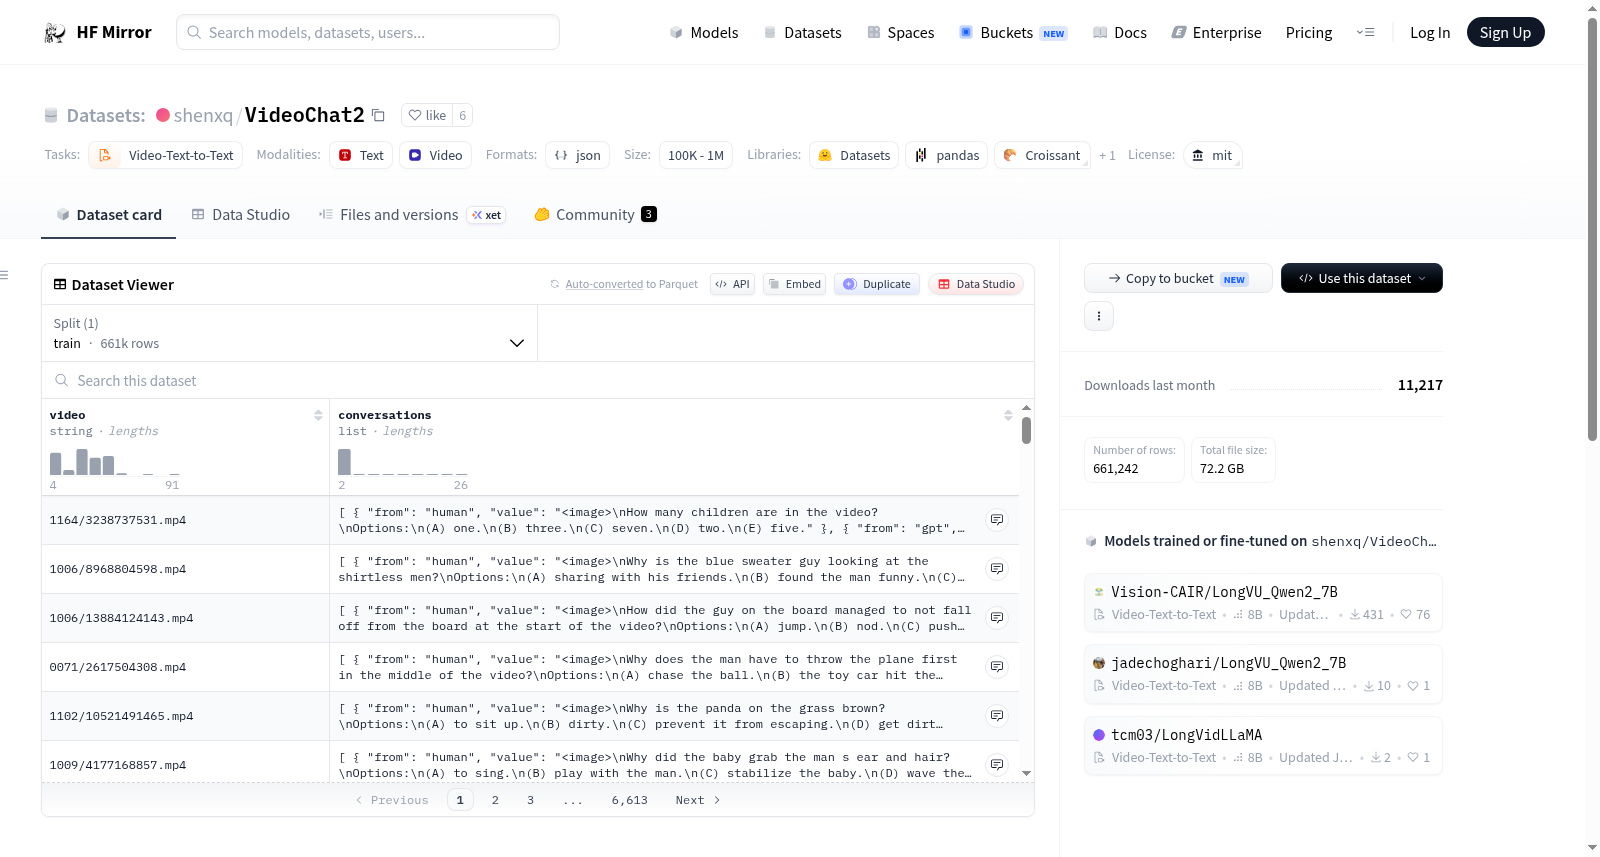Open the row expand icon for 0071/2617504308.mp4
1600x857 pixels.
point(997,667)
